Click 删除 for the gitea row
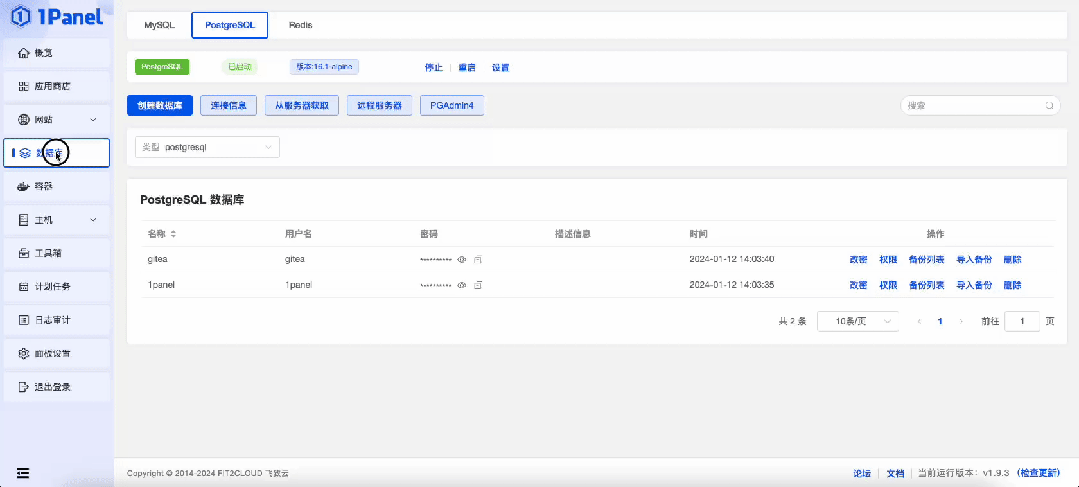Viewport: 1079px width, 487px height. [1012, 260]
